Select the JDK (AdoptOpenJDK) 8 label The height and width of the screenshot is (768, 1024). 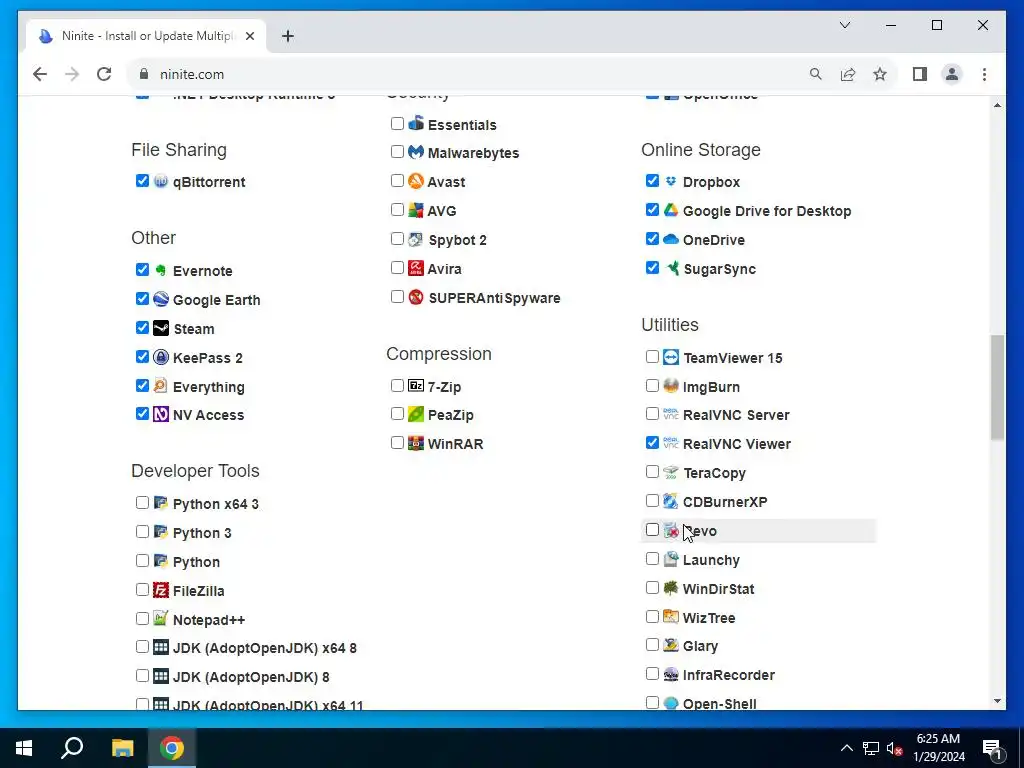pos(251,677)
